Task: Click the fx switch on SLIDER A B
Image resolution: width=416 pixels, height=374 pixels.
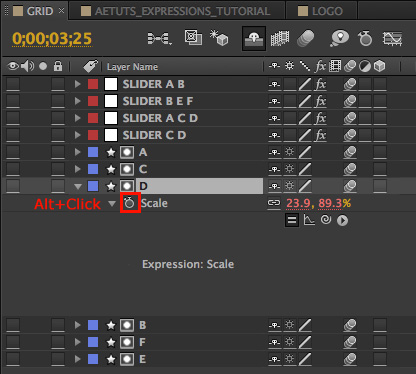Action: pyautogui.click(x=320, y=84)
